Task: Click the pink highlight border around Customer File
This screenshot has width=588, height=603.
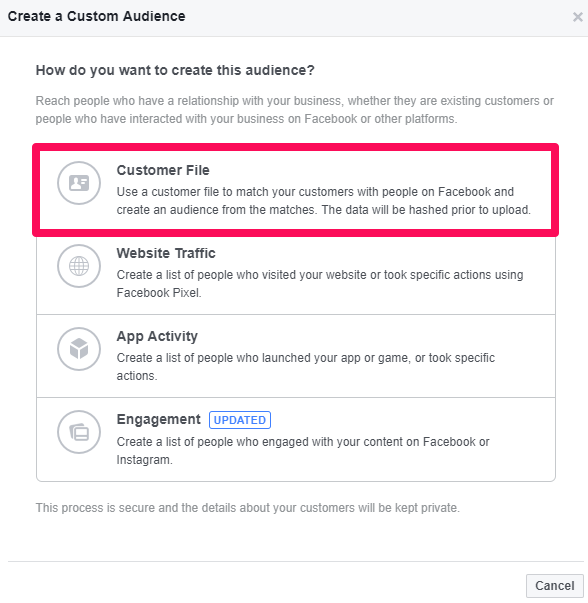Action: (x=295, y=147)
